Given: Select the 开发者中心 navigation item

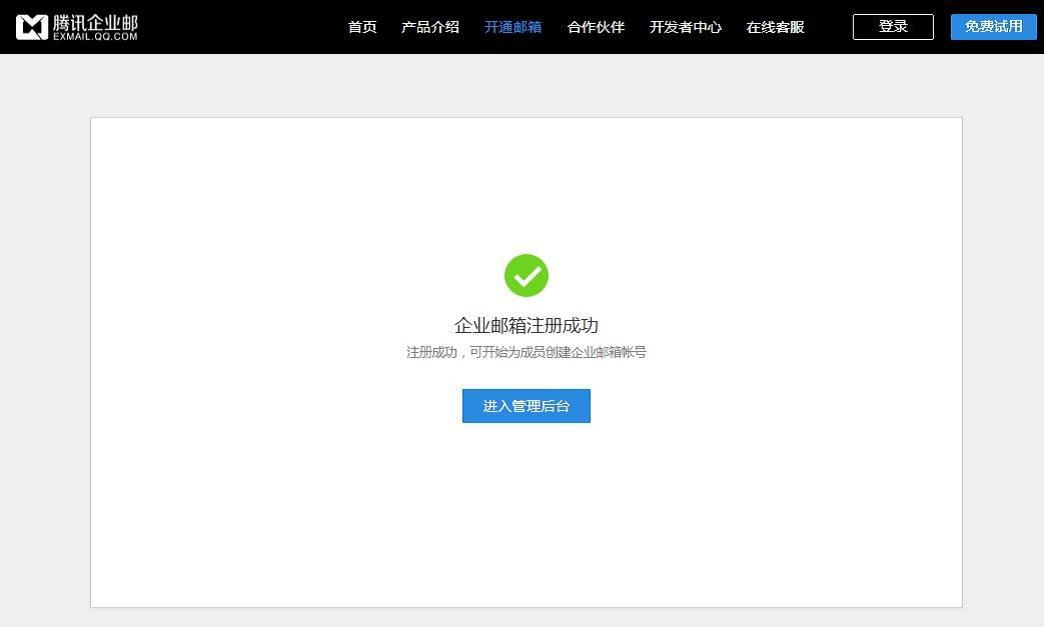Looking at the screenshot, I should [x=685, y=27].
